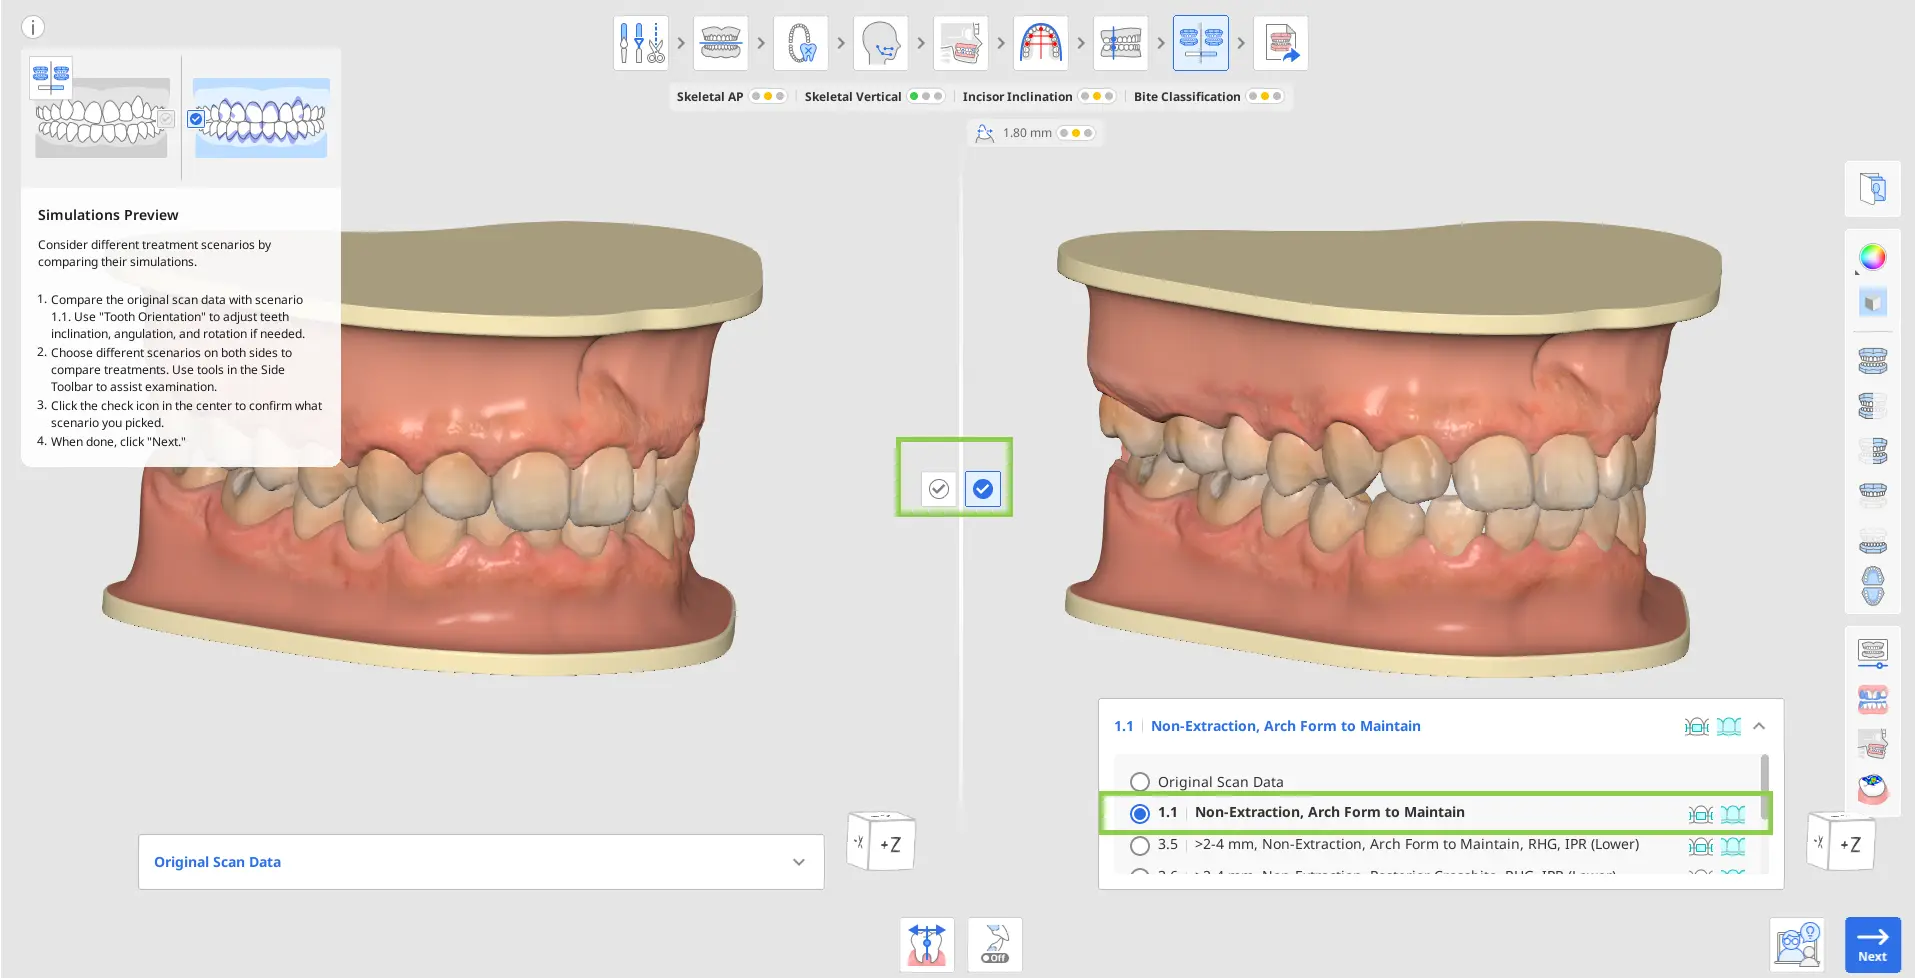Select the Original Scan Data radio option
Image resolution: width=1915 pixels, height=978 pixels.
click(x=1140, y=782)
